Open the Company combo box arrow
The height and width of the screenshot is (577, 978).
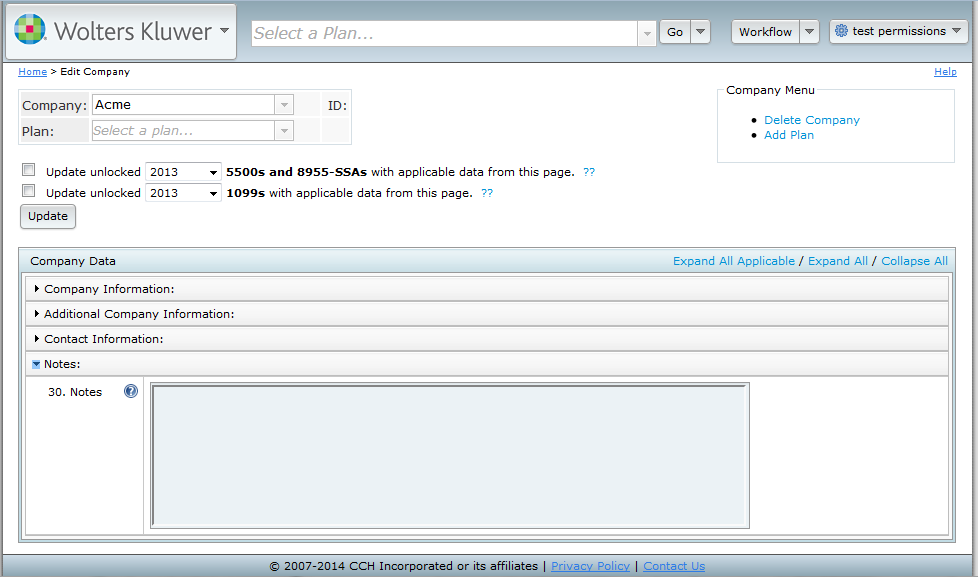pos(284,105)
